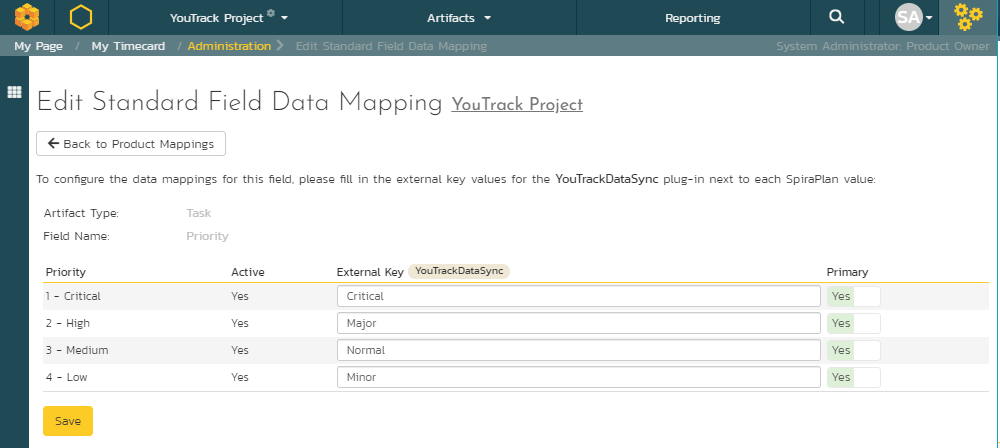Click the Priority column header

(66, 273)
